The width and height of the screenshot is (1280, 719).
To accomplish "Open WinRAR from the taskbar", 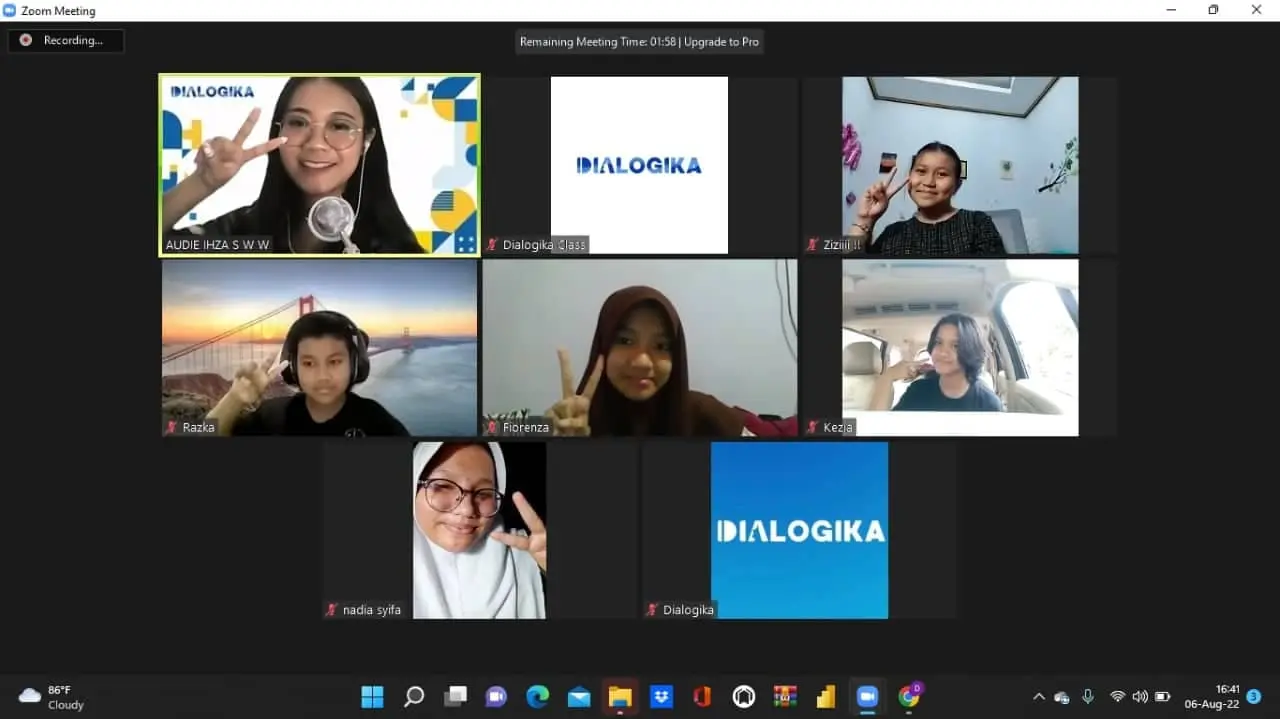I will (x=785, y=697).
